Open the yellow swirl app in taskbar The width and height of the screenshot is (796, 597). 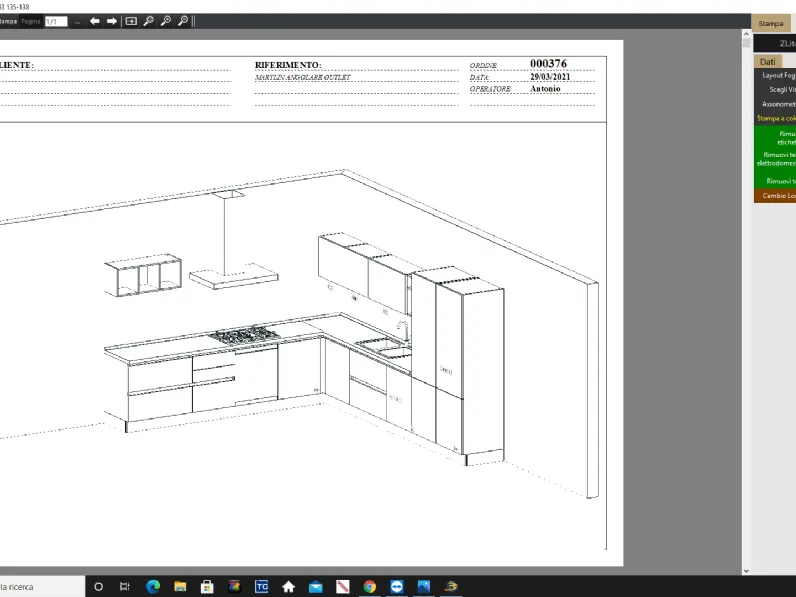pyautogui.click(x=451, y=587)
